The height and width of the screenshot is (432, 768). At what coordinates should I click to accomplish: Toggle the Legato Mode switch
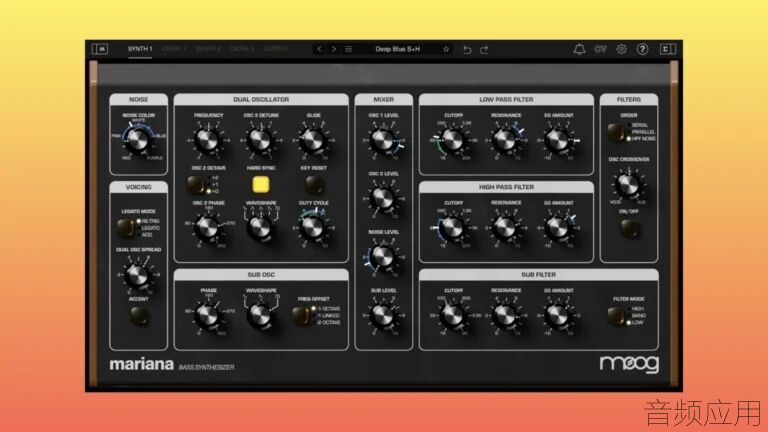click(125, 228)
